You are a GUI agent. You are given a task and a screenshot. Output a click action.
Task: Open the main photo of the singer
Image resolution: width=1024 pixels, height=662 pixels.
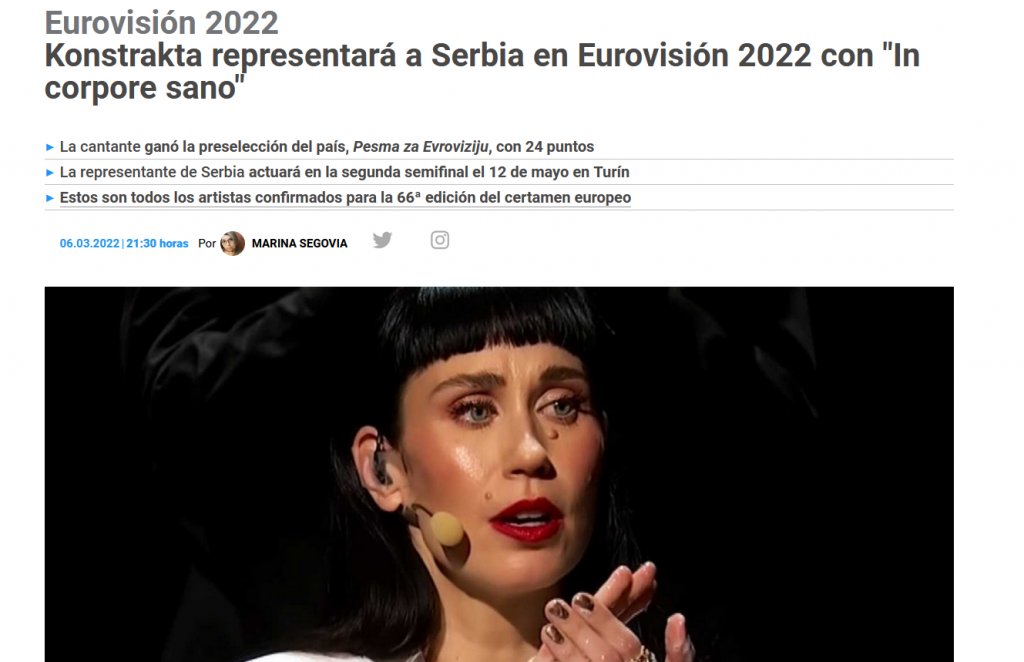pos(499,474)
